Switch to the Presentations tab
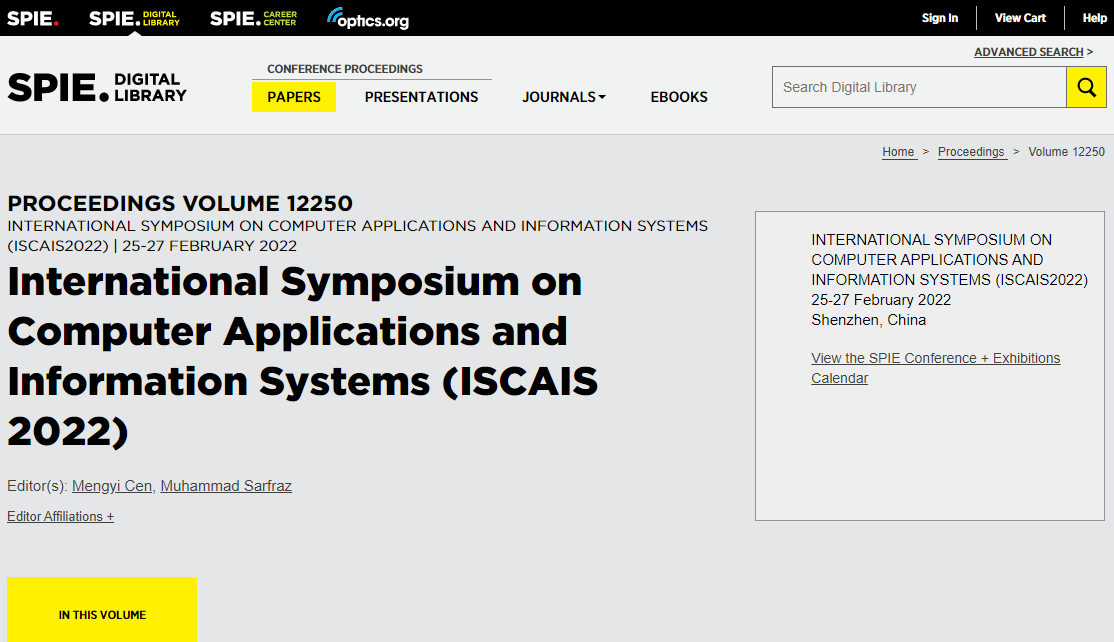This screenshot has width=1114, height=642. 421,97
